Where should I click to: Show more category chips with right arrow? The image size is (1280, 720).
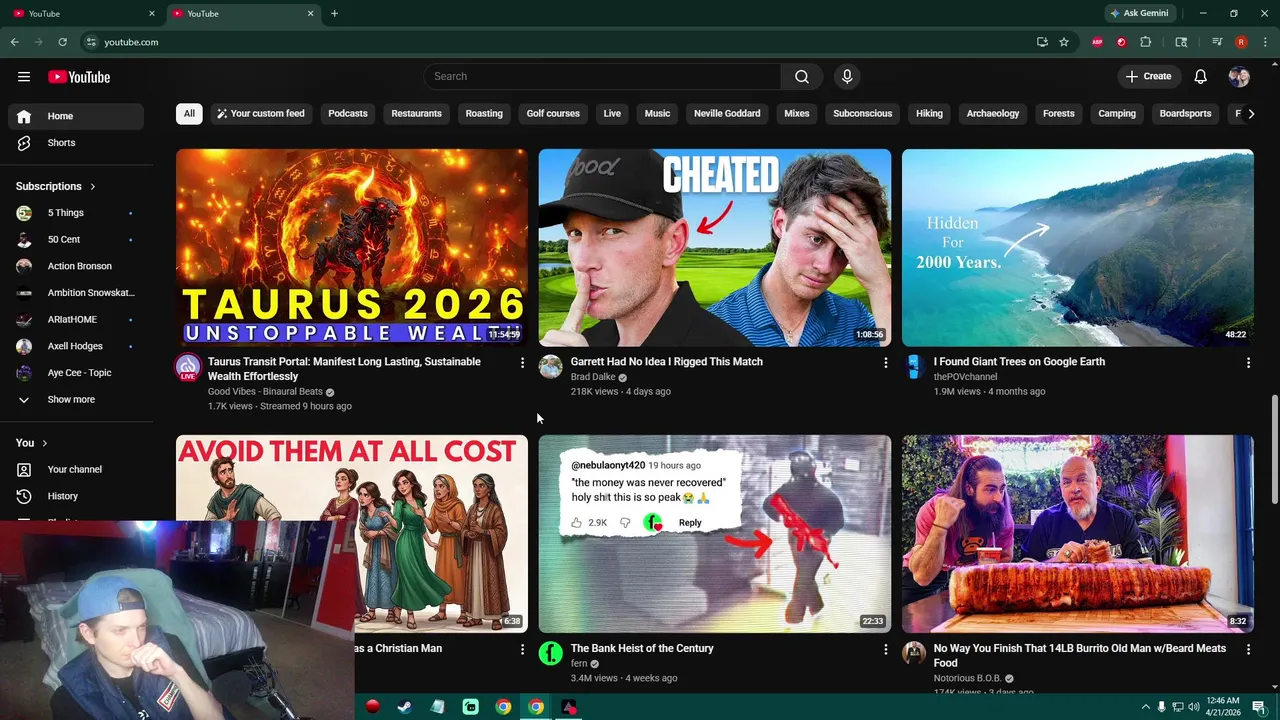pos(1250,114)
